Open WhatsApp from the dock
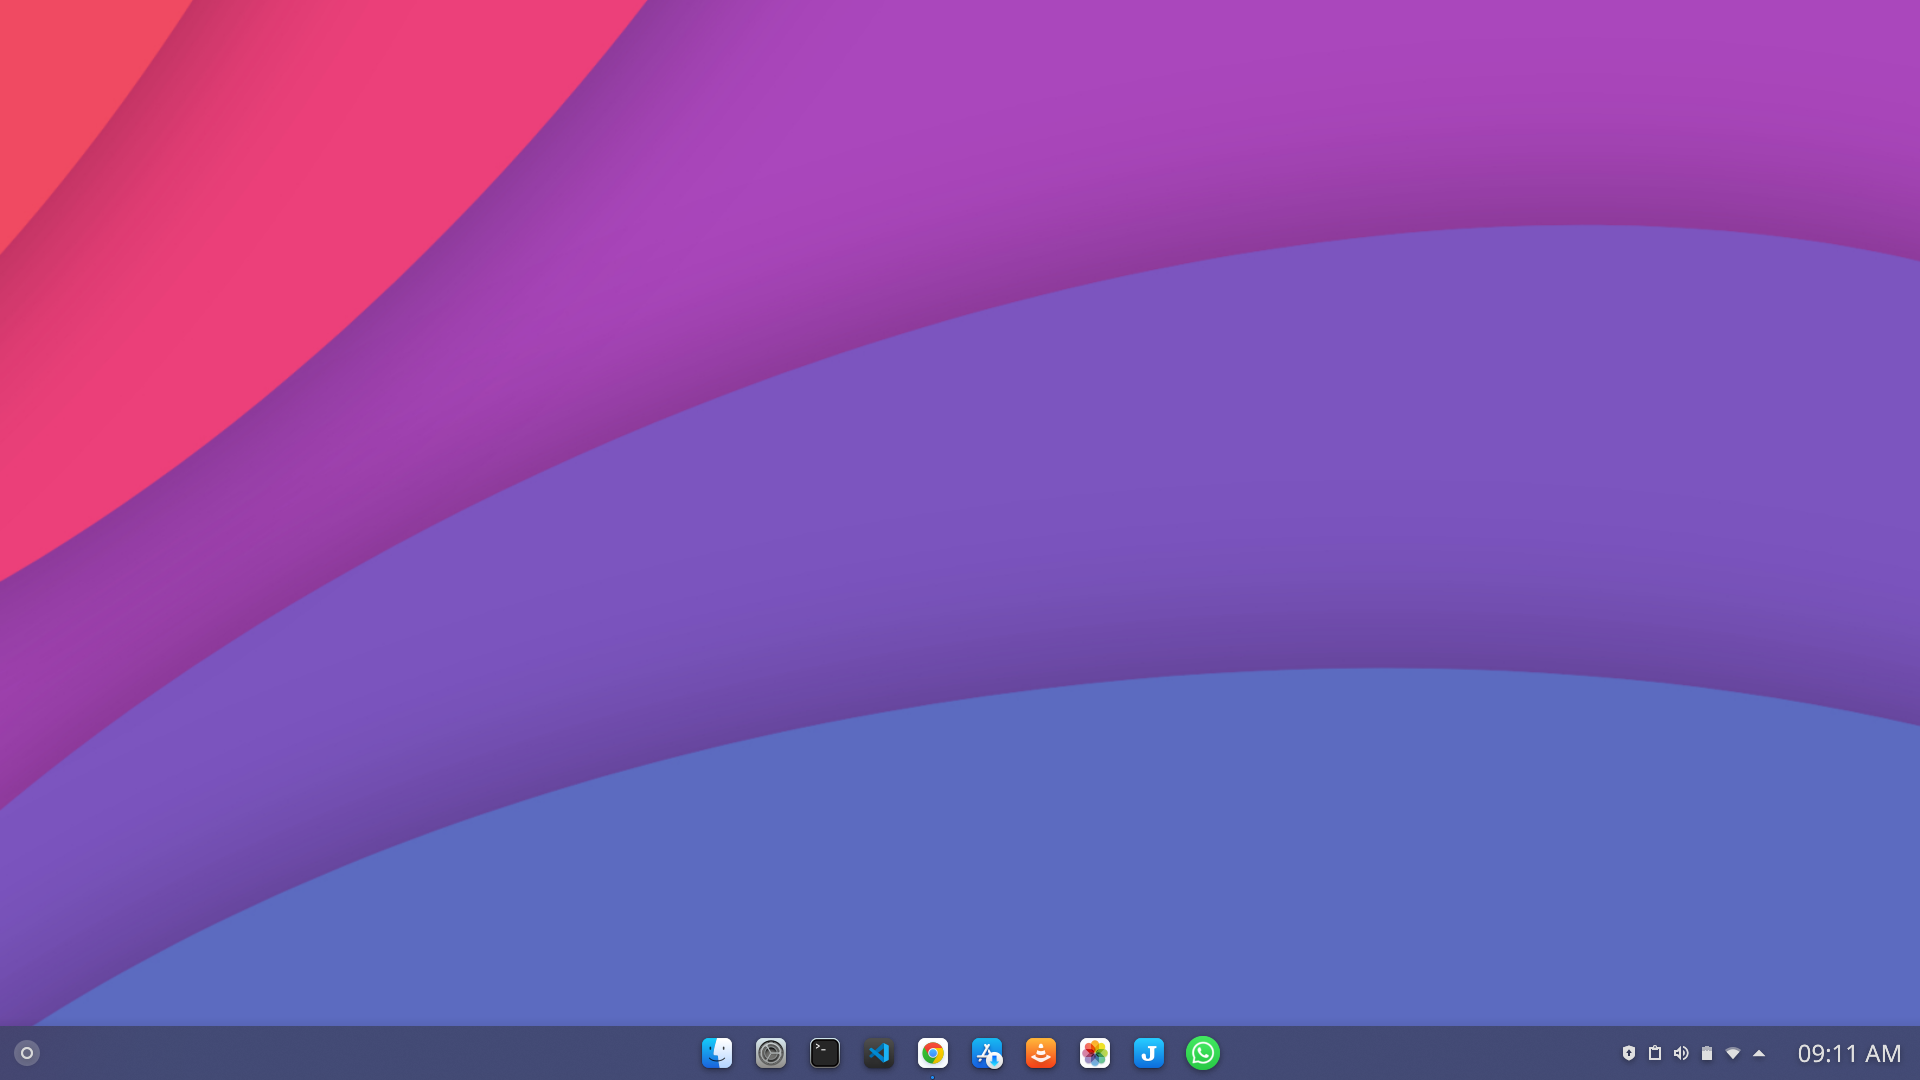 tap(1203, 1052)
